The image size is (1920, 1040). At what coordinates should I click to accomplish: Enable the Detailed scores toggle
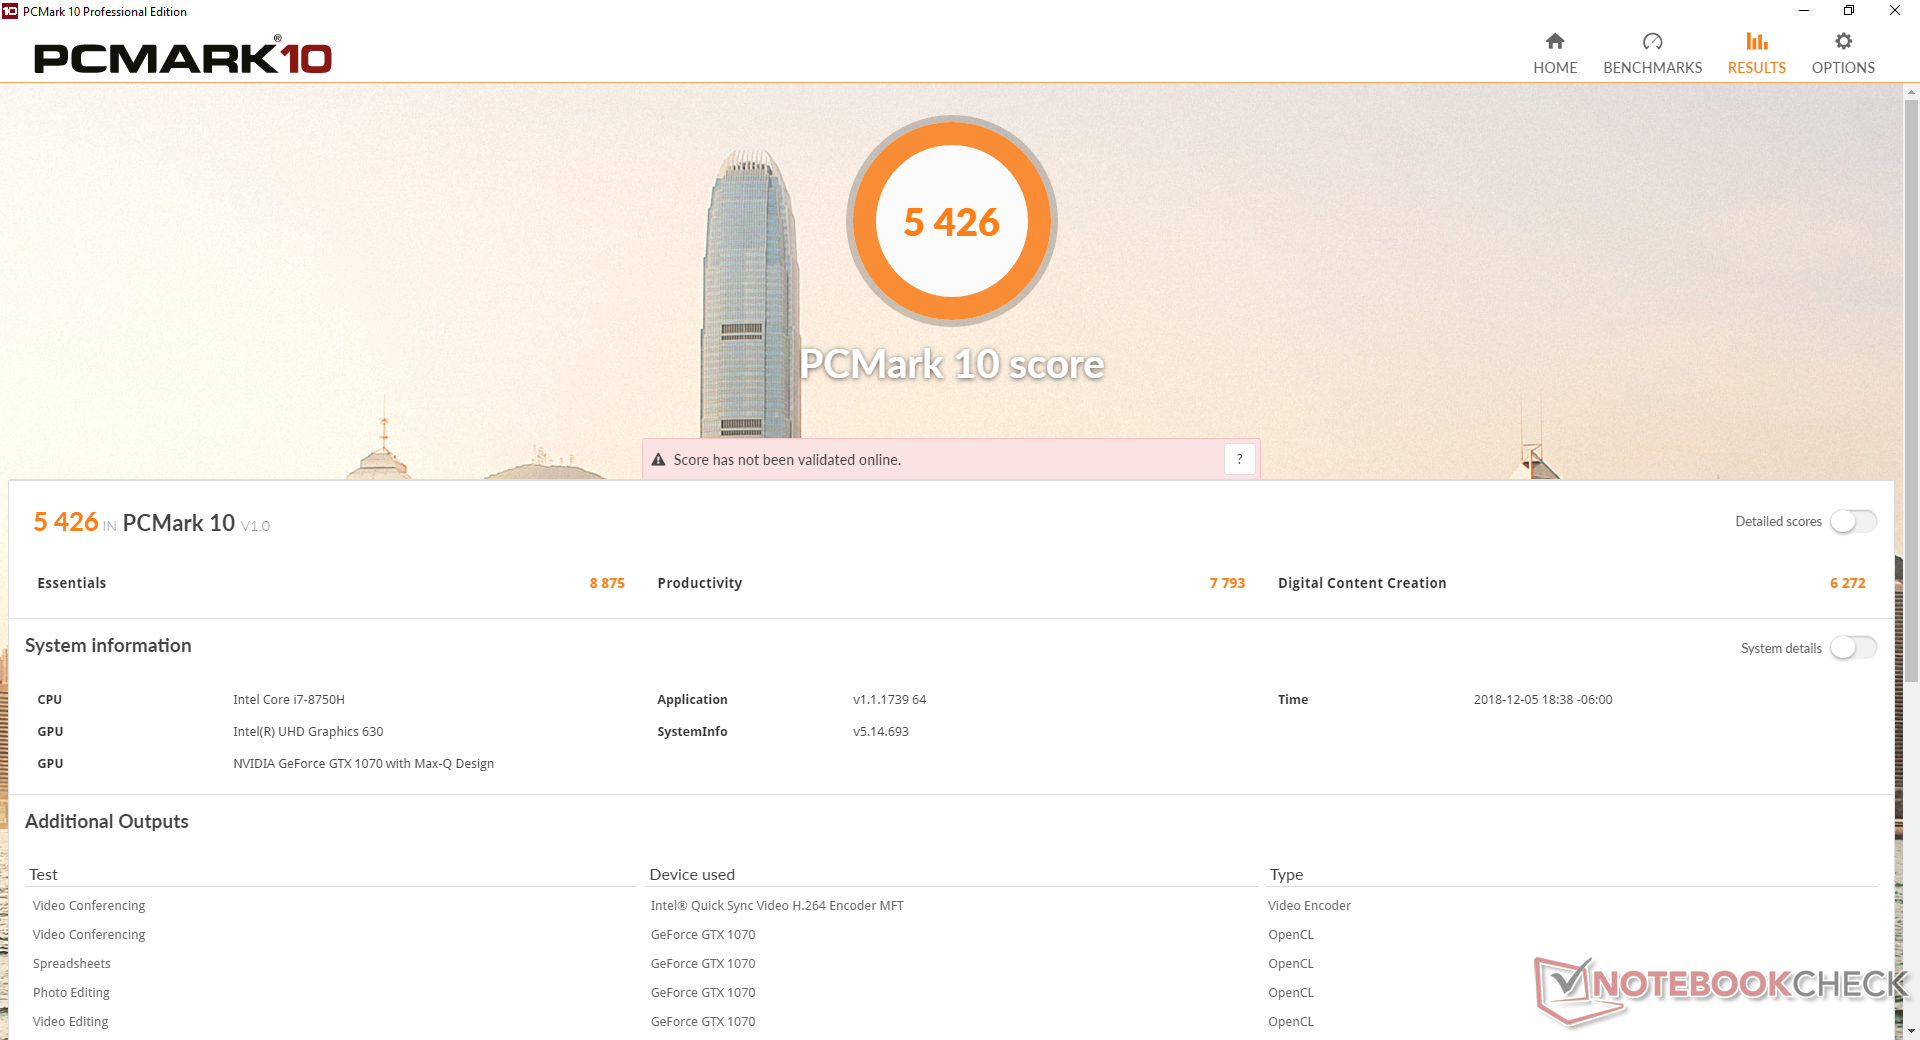(1853, 521)
